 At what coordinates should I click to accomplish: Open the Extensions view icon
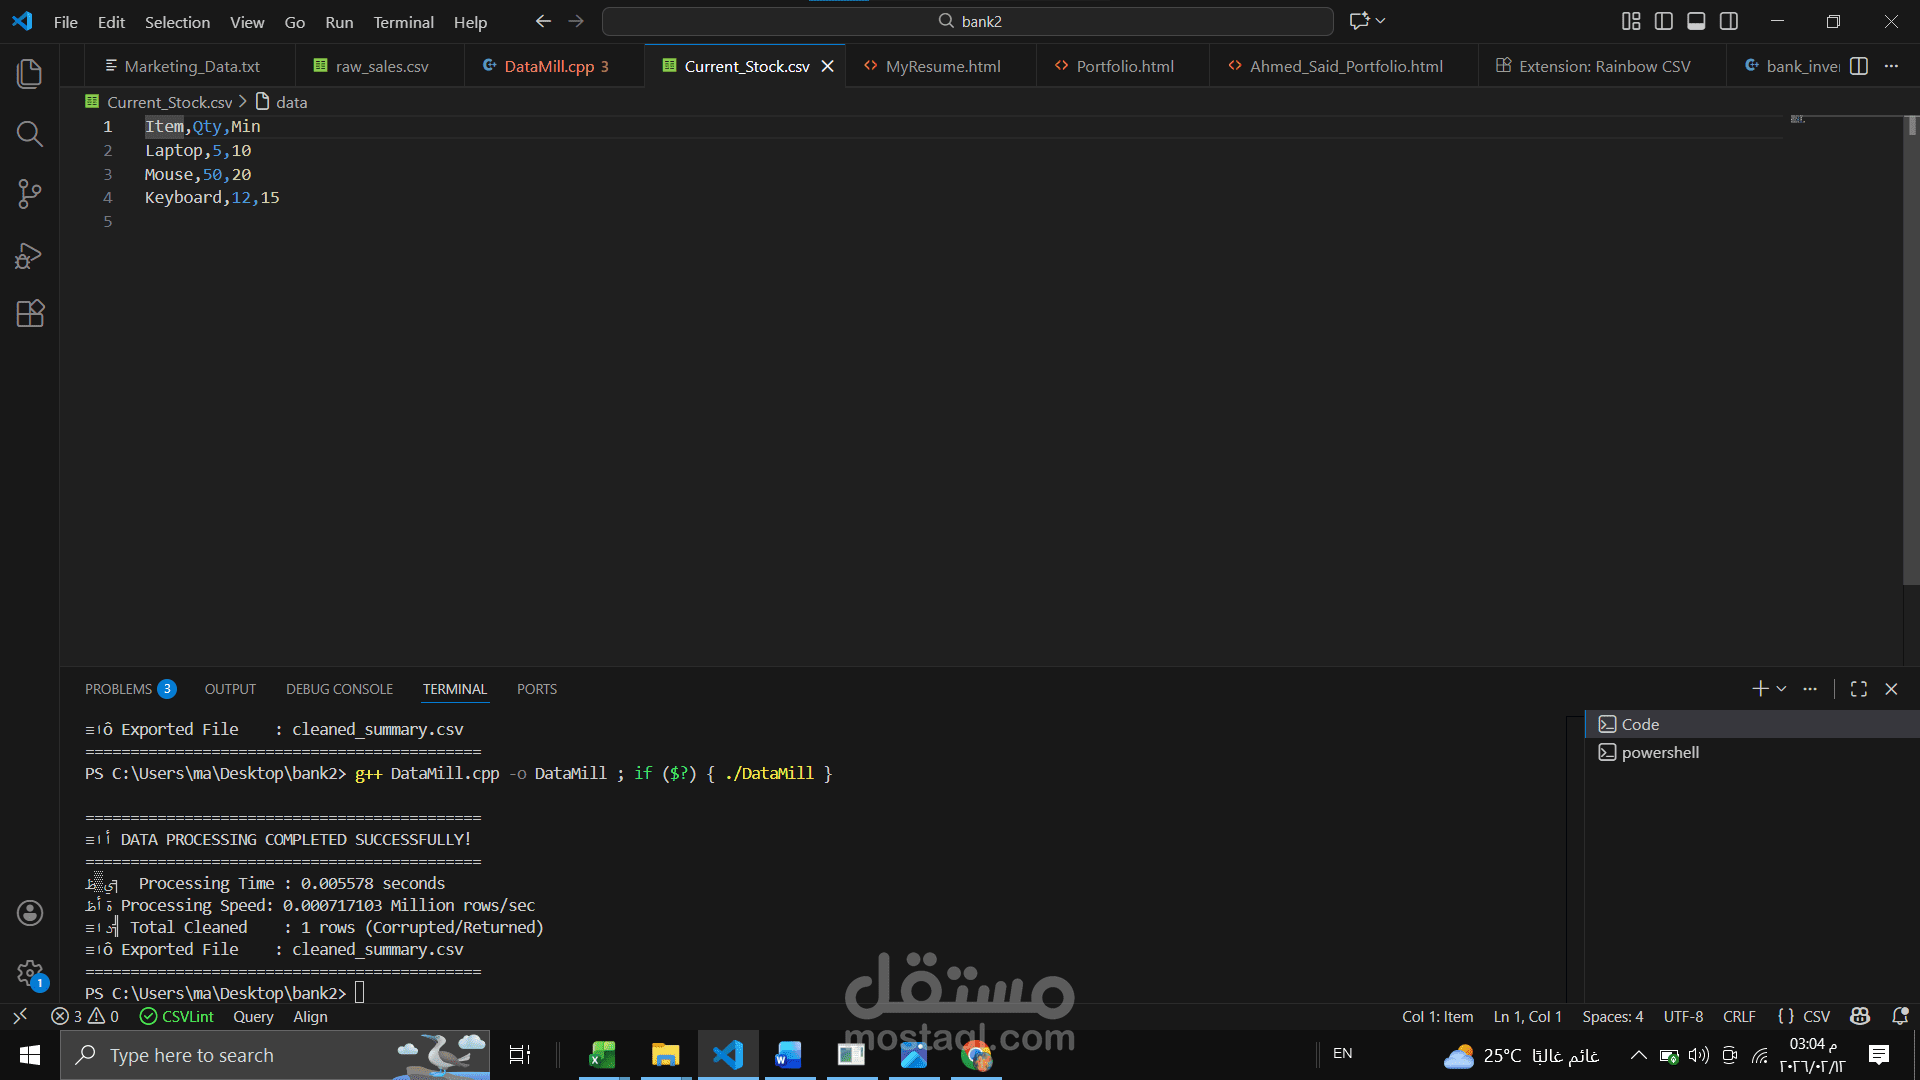30,314
